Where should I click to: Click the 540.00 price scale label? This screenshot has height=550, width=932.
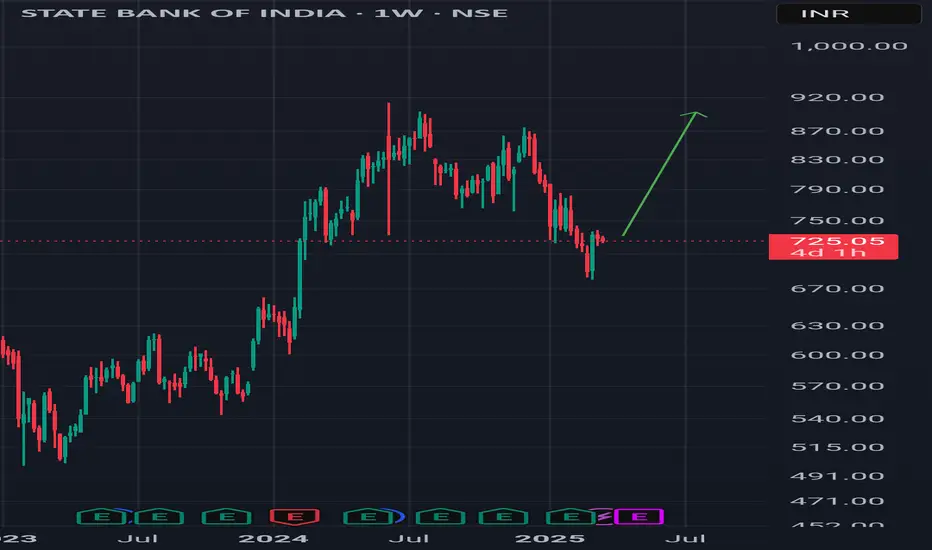[837, 419]
